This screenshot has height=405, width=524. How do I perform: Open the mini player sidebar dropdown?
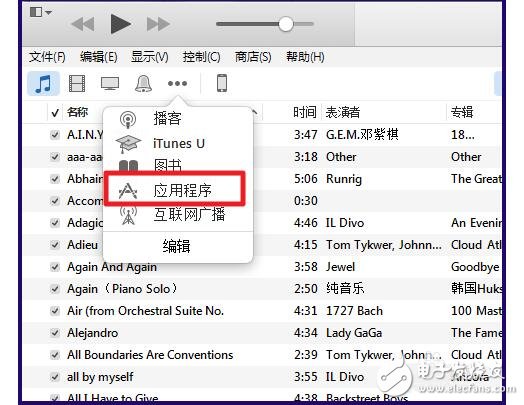41,12
